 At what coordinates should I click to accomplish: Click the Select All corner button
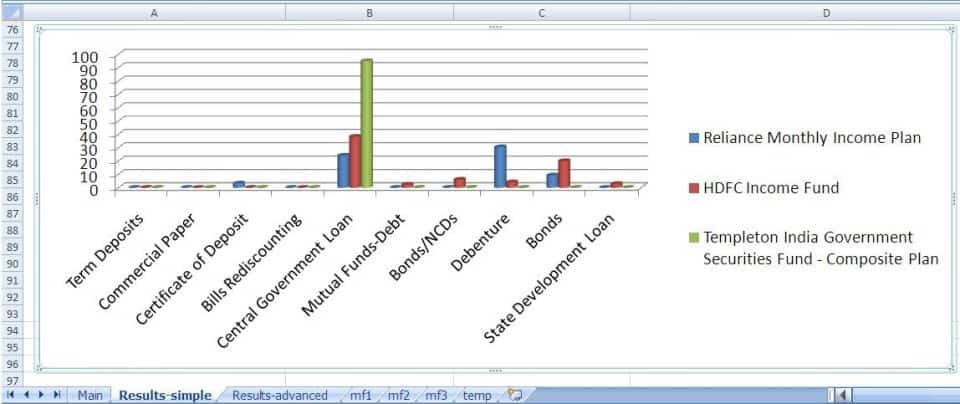click(x=12, y=12)
